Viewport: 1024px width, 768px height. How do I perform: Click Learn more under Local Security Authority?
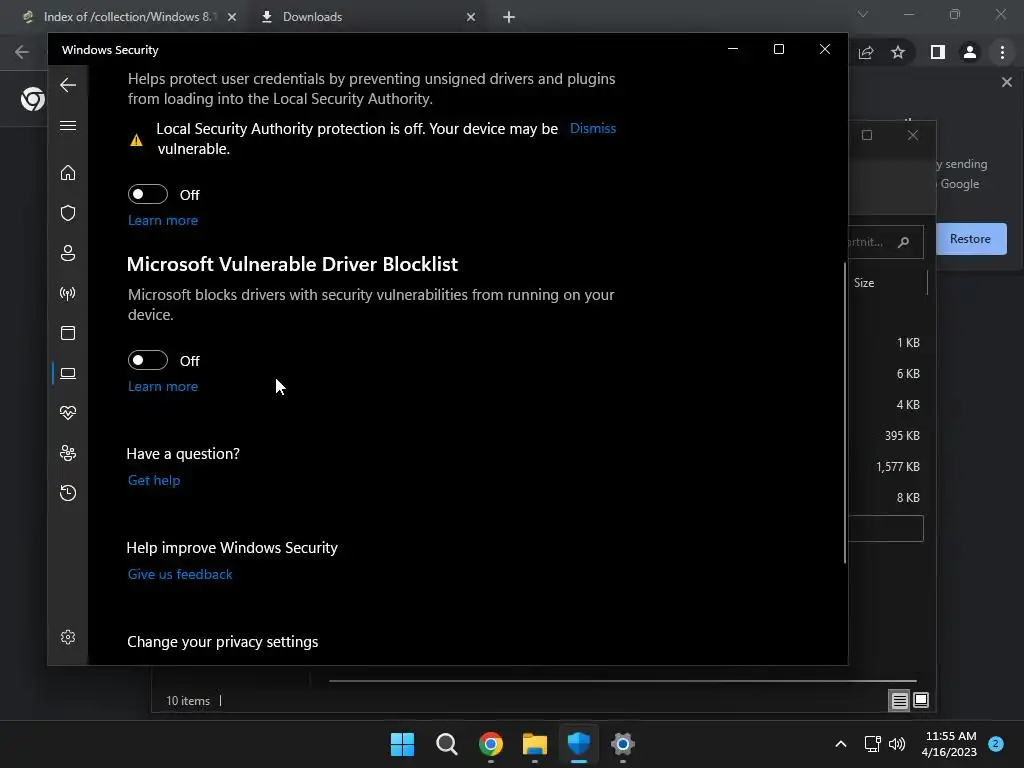pos(163,221)
